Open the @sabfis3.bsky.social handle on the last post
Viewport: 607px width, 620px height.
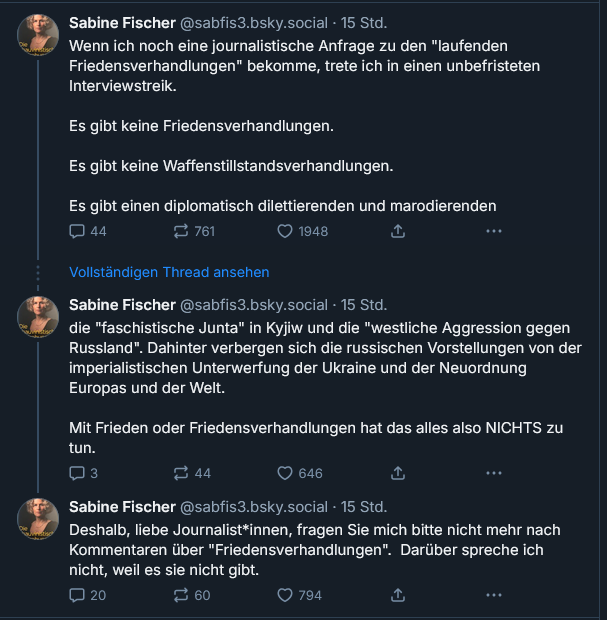253,506
